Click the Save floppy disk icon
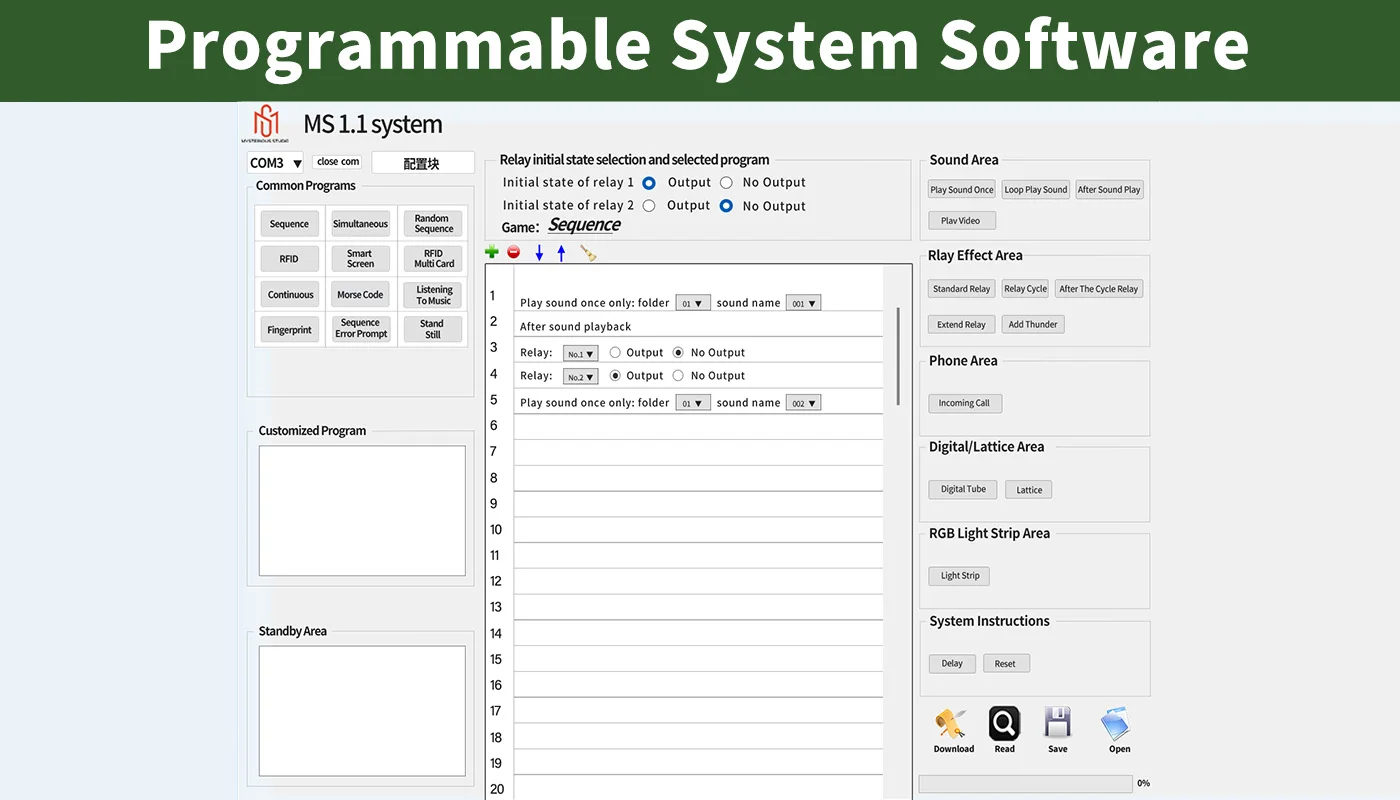1400x800 pixels. pos(1058,723)
